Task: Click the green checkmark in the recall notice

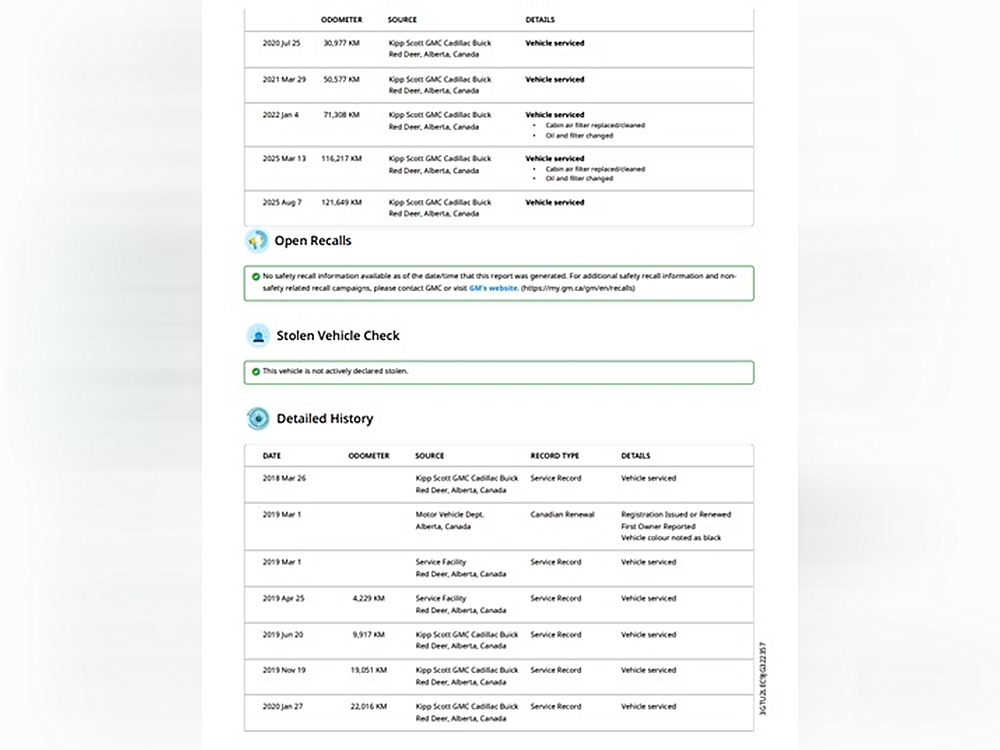Action: click(x=256, y=275)
